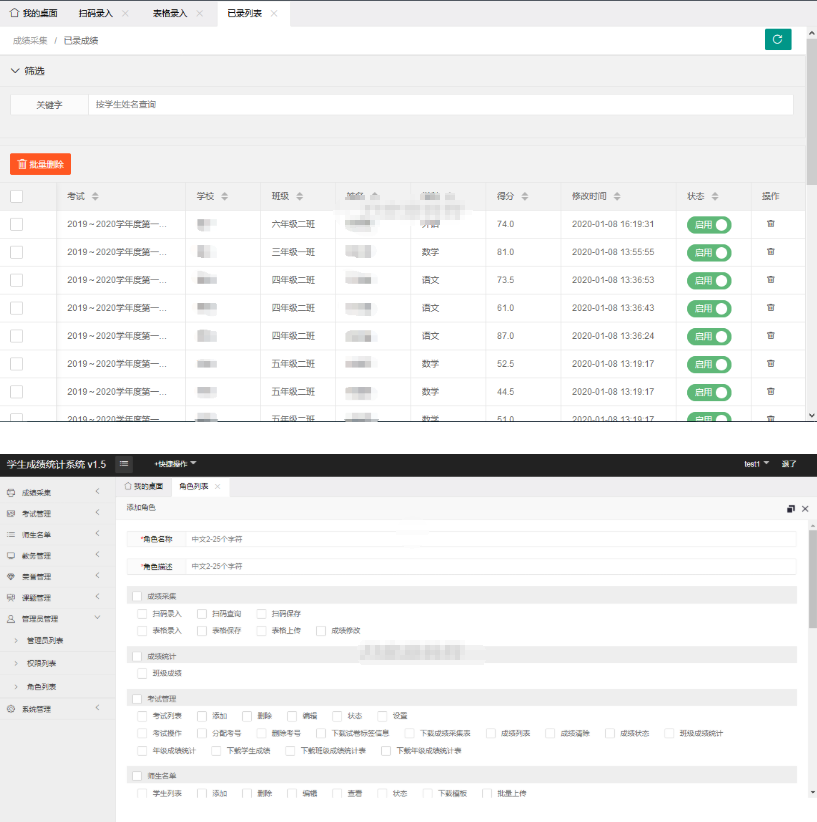This screenshot has width=817, height=822.
Task: Open 权限列表 in the sidebar
Action: [x=41, y=663]
